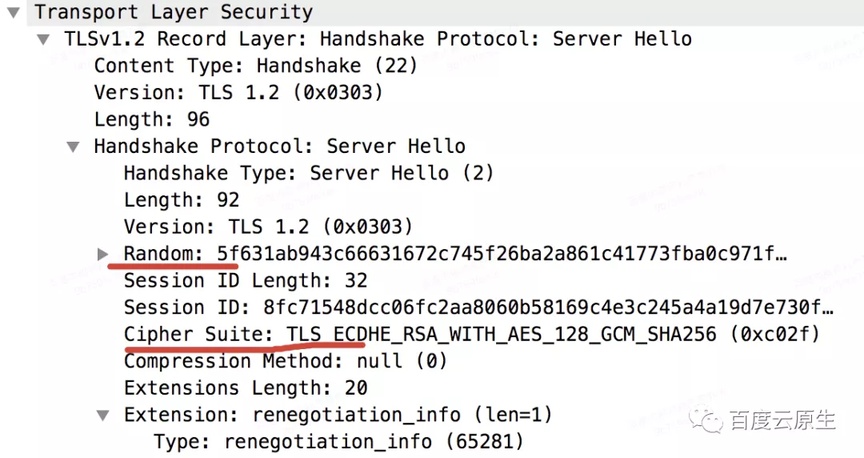Select Type: renegotiation_info (65281) row
The image size is (864, 458).
pyautogui.click(x=338, y=441)
